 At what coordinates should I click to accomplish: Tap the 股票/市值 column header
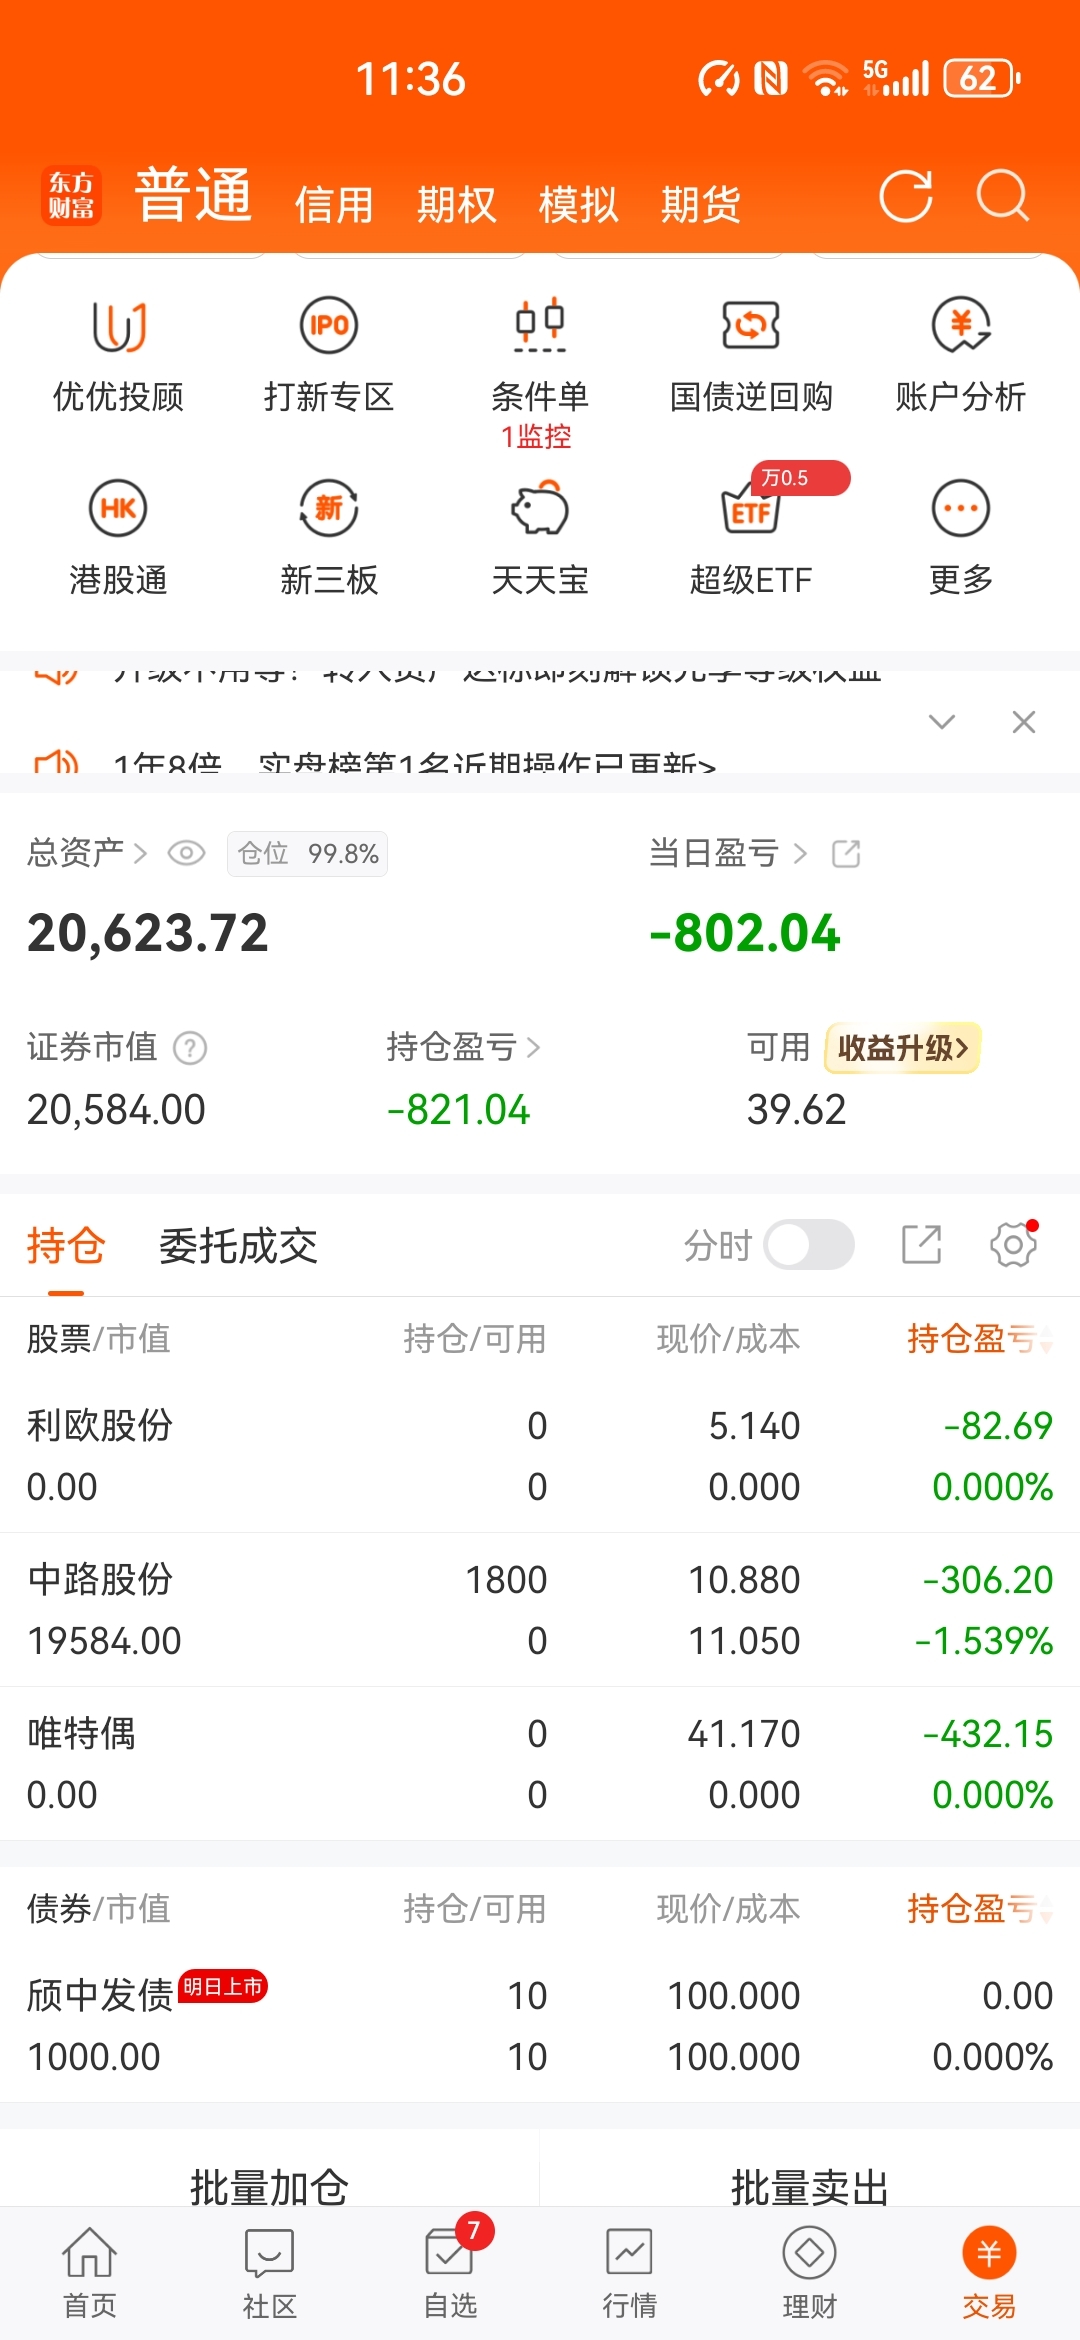(98, 1338)
